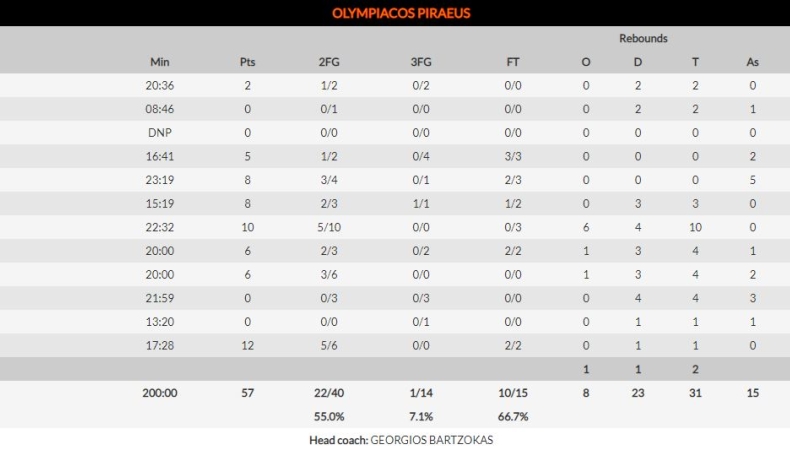Click the As column header
This screenshot has width=790, height=450.
point(752,62)
